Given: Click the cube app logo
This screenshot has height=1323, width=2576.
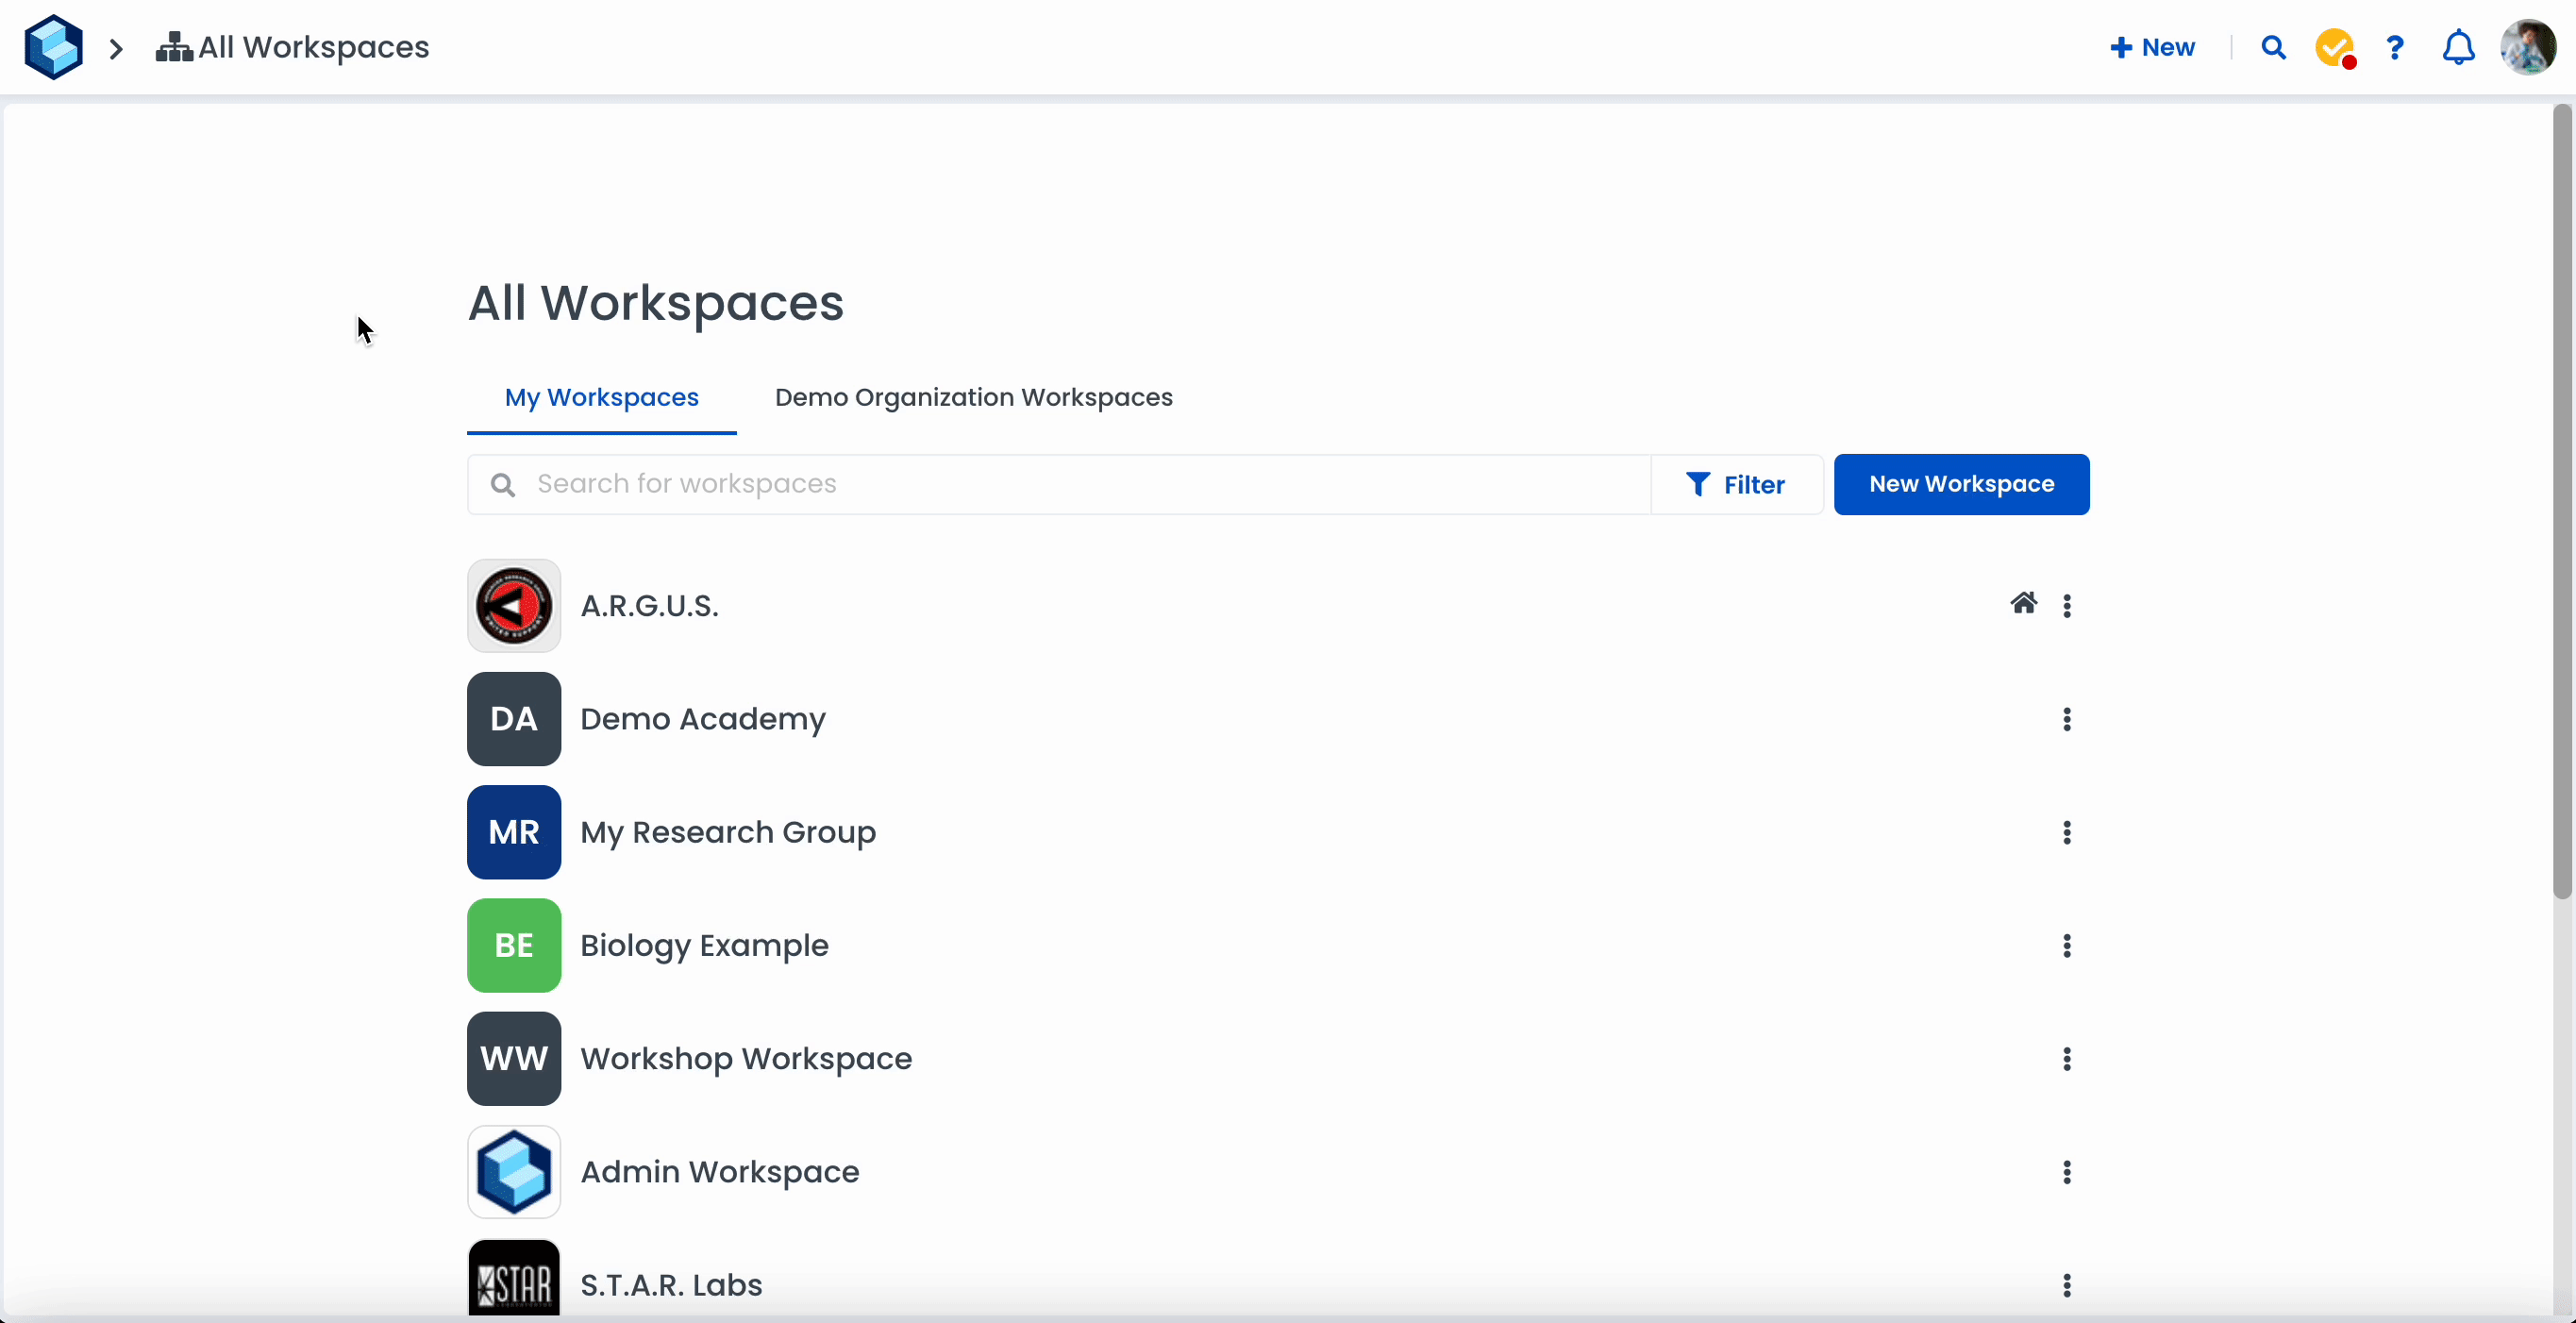Looking at the screenshot, I should (x=53, y=47).
